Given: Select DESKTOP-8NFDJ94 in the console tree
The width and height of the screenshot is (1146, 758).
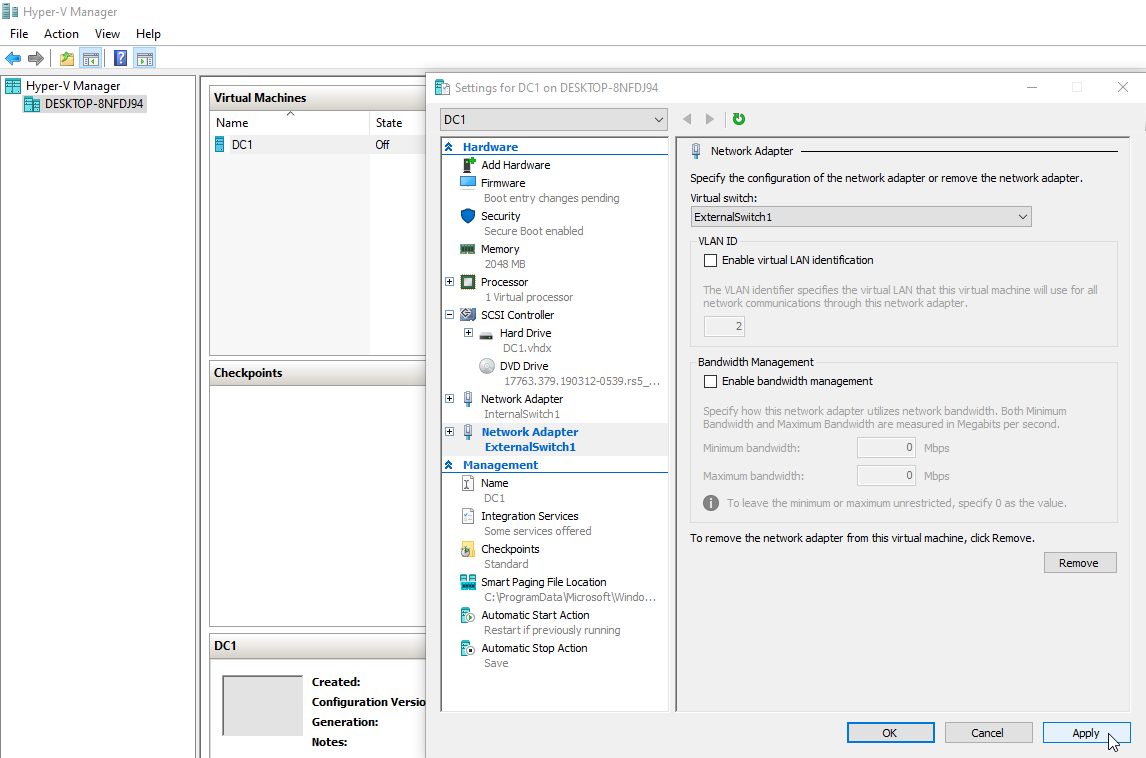Looking at the screenshot, I should pyautogui.click(x=94, y=104).
